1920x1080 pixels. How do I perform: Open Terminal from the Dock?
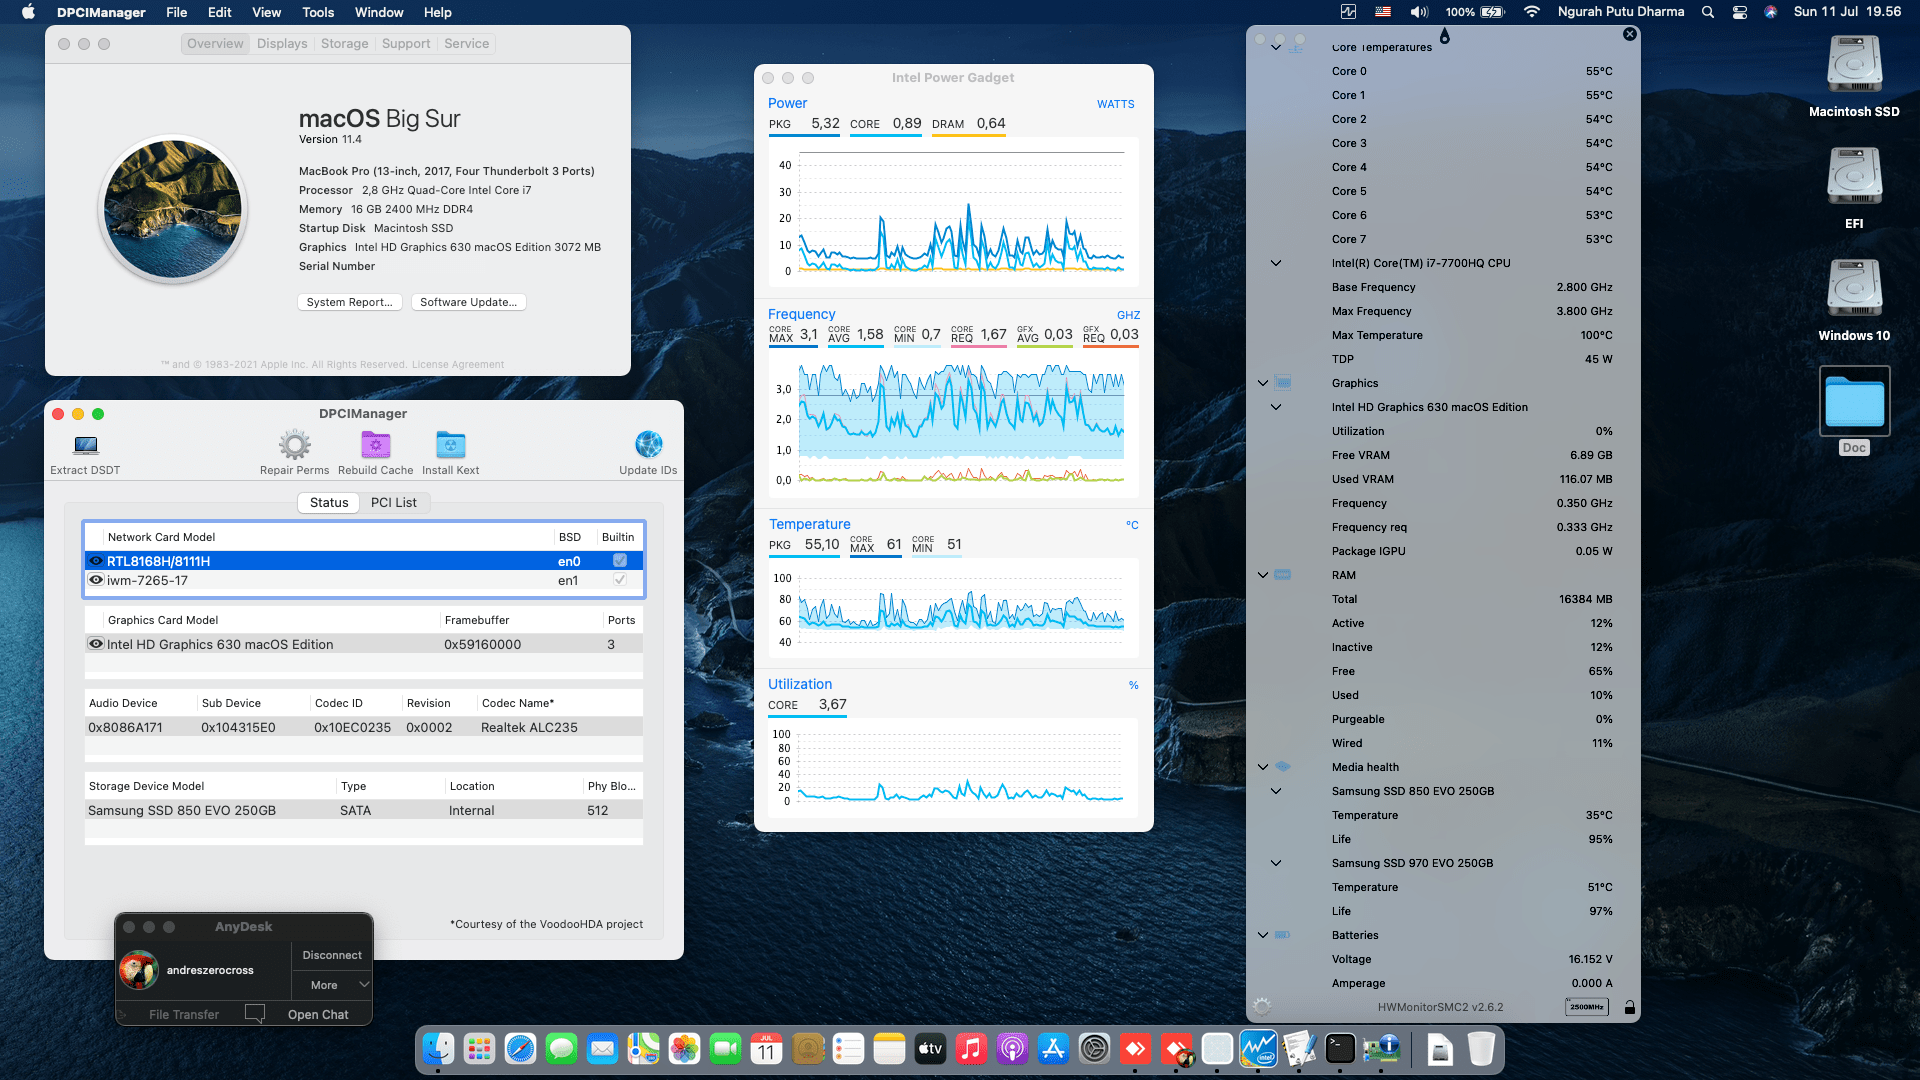1340,1048
